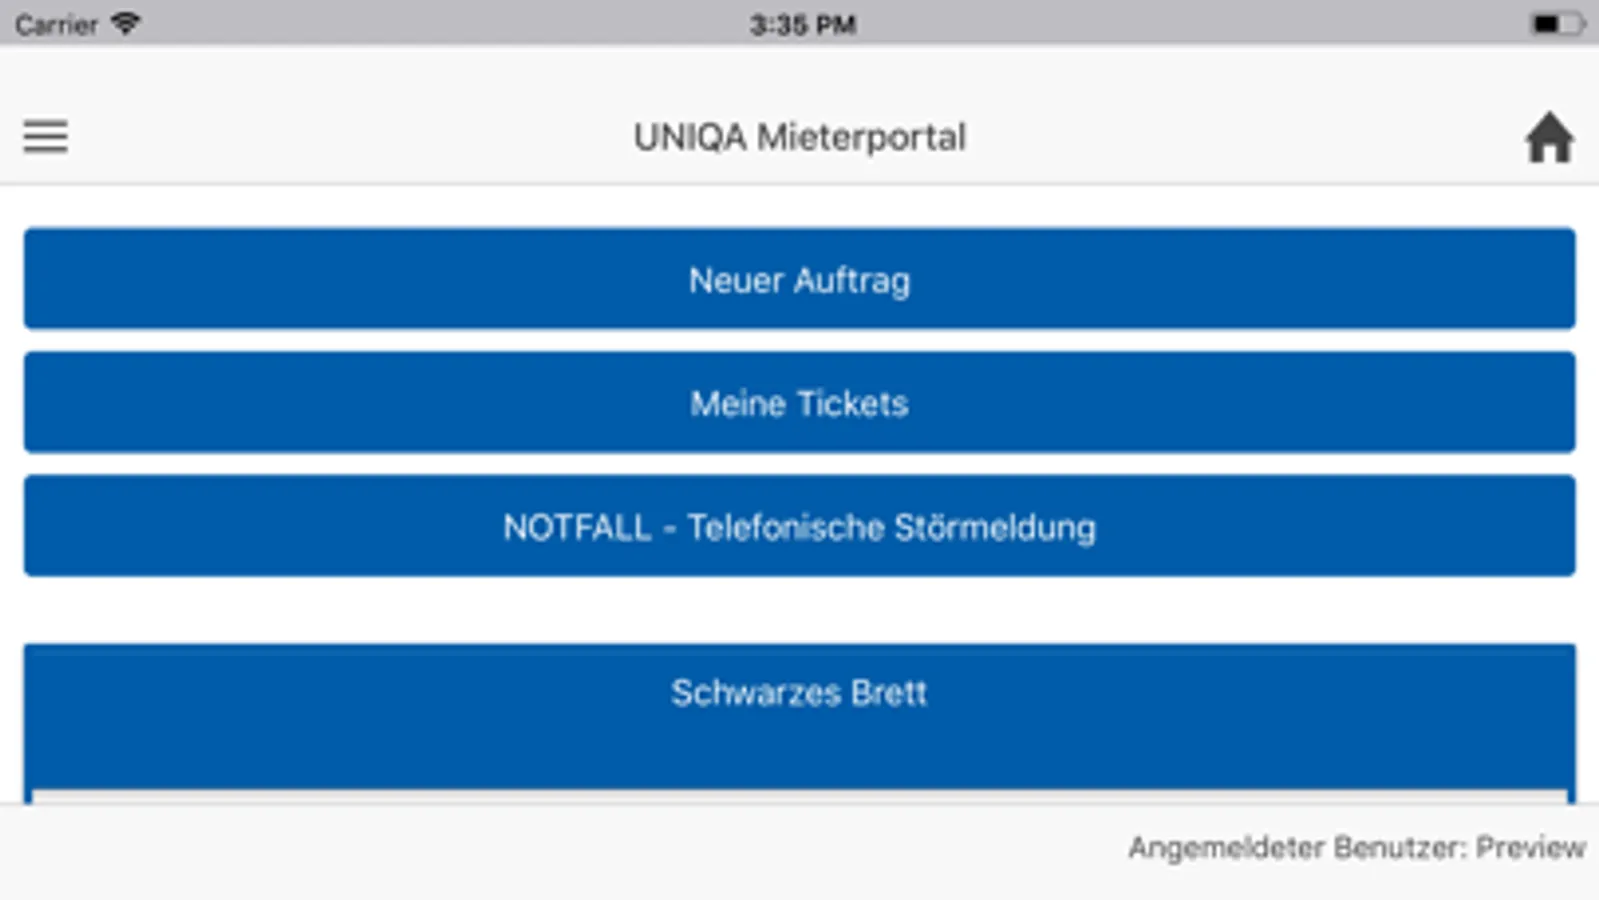Screen dimensions: 1599x900
Task: Click the white bulletin panel under Schwarzes Brett
Action: click(x=799, y=796)
